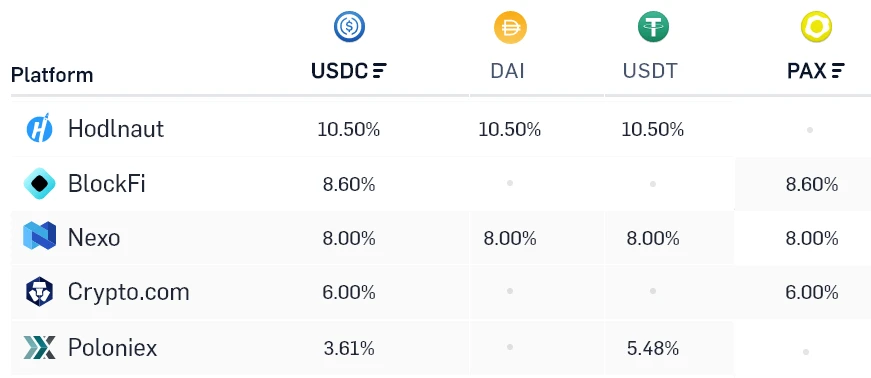Viewport: 871px width, 378px height.
Task: Click the Hodlnaut logo icon
Action: [39, 128]
